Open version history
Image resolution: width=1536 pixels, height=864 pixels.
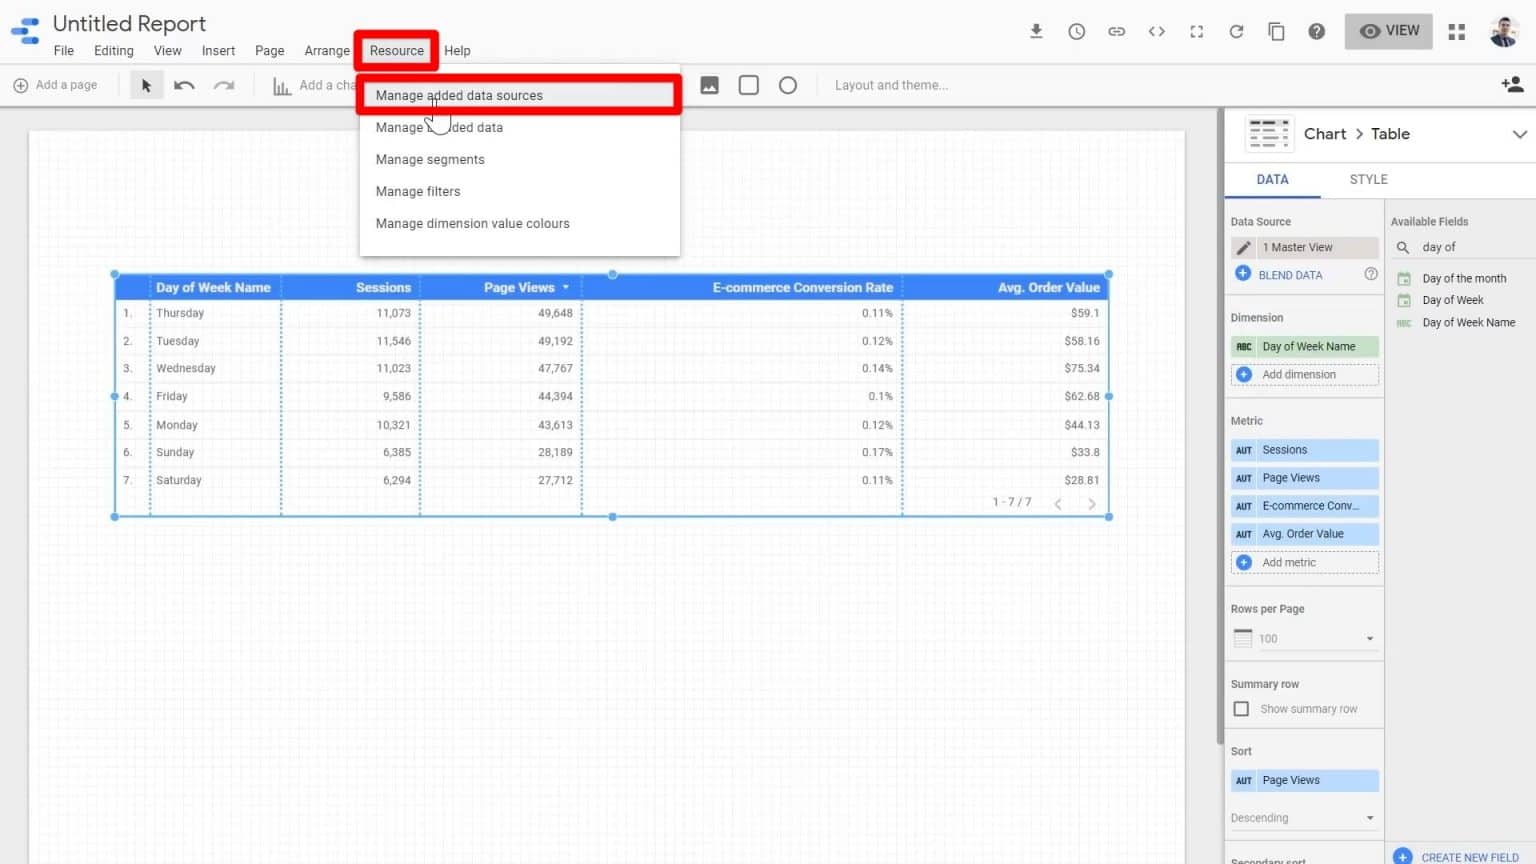[x=1076, y=31]
